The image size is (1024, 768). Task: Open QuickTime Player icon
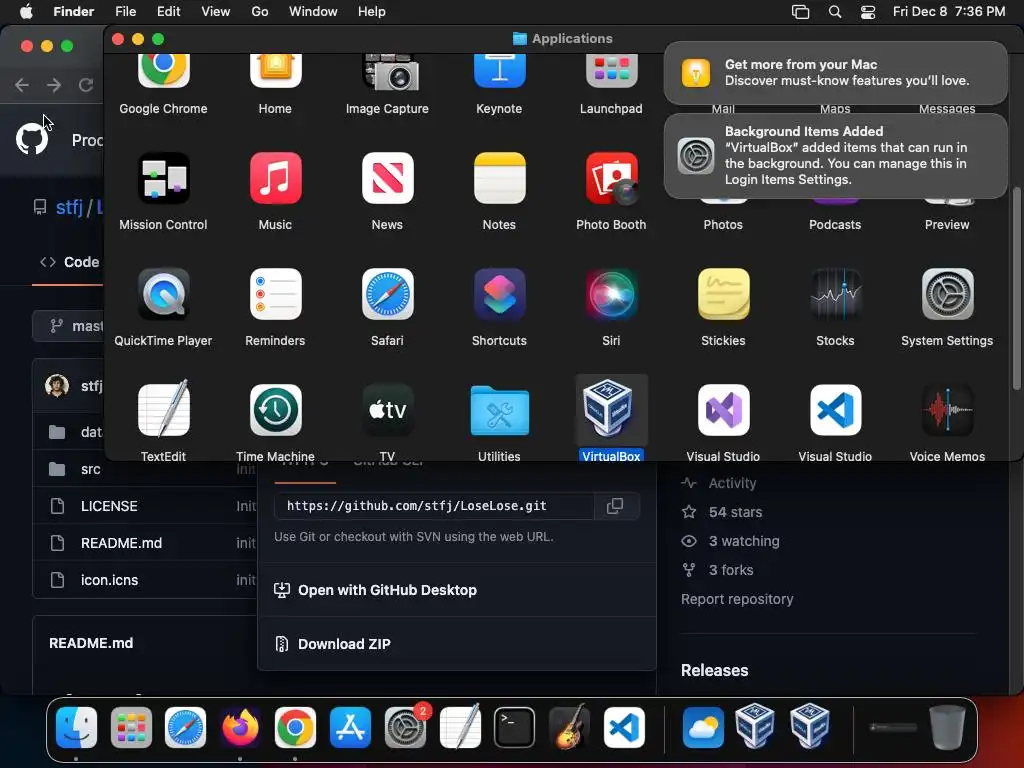point(163,294)
